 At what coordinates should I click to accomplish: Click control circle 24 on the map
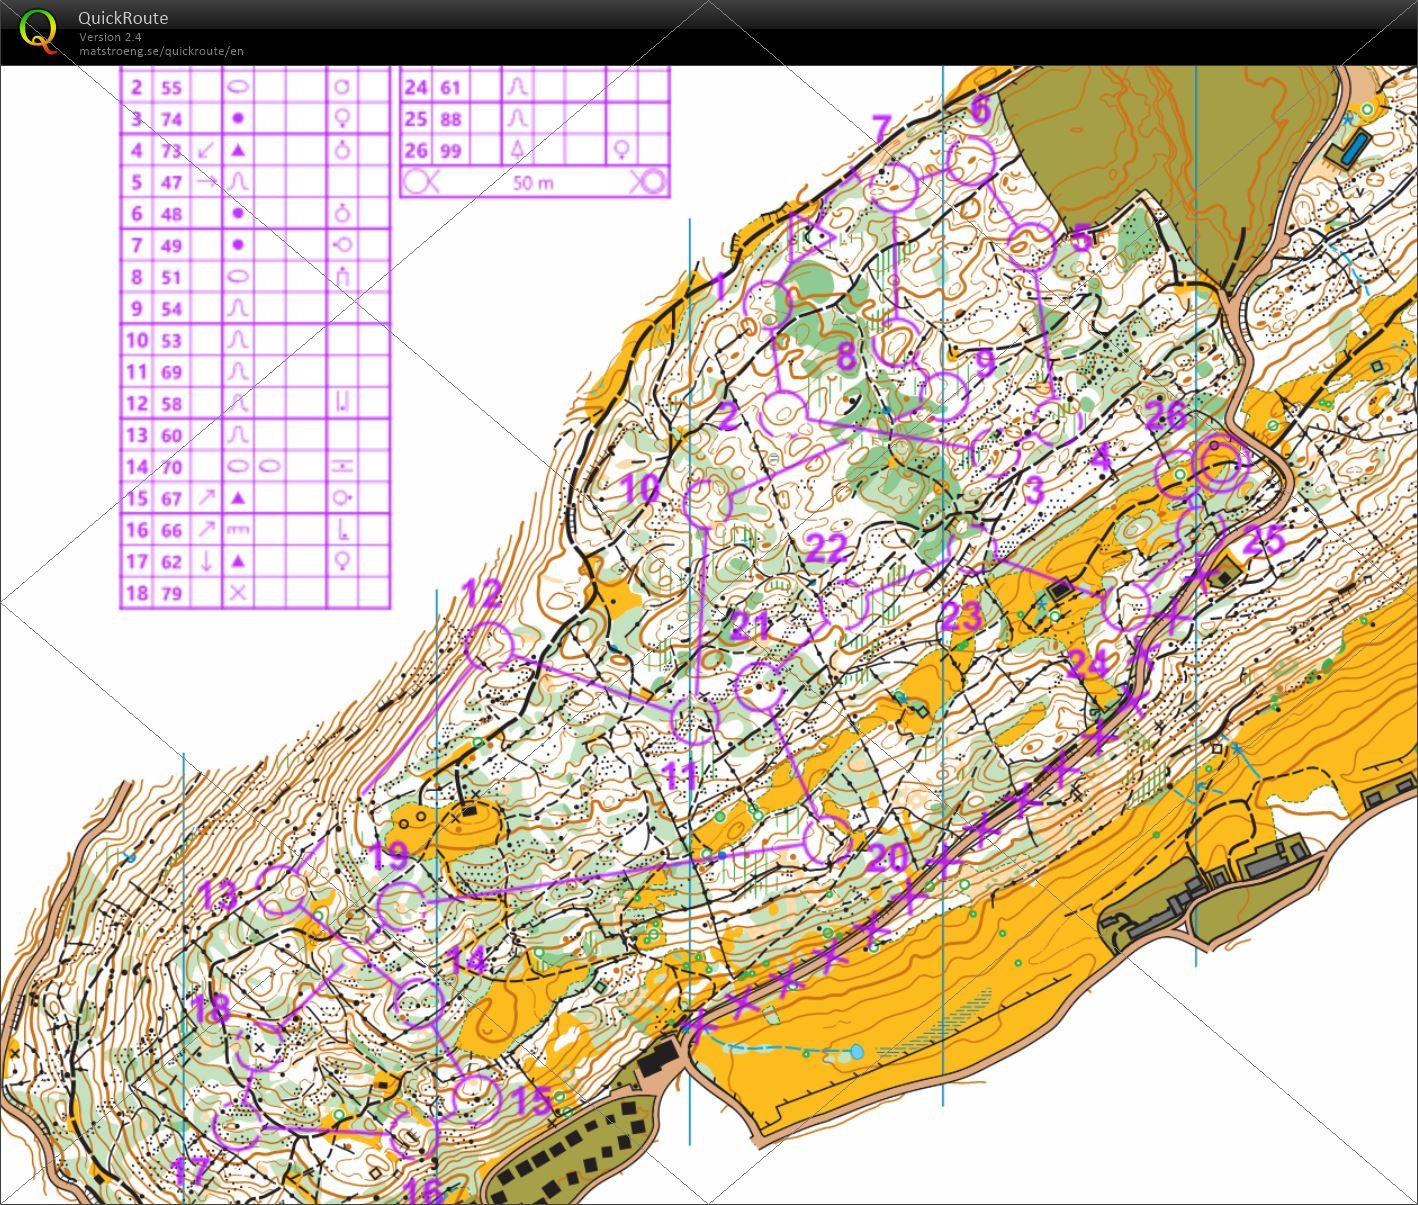coord(1126,606)
